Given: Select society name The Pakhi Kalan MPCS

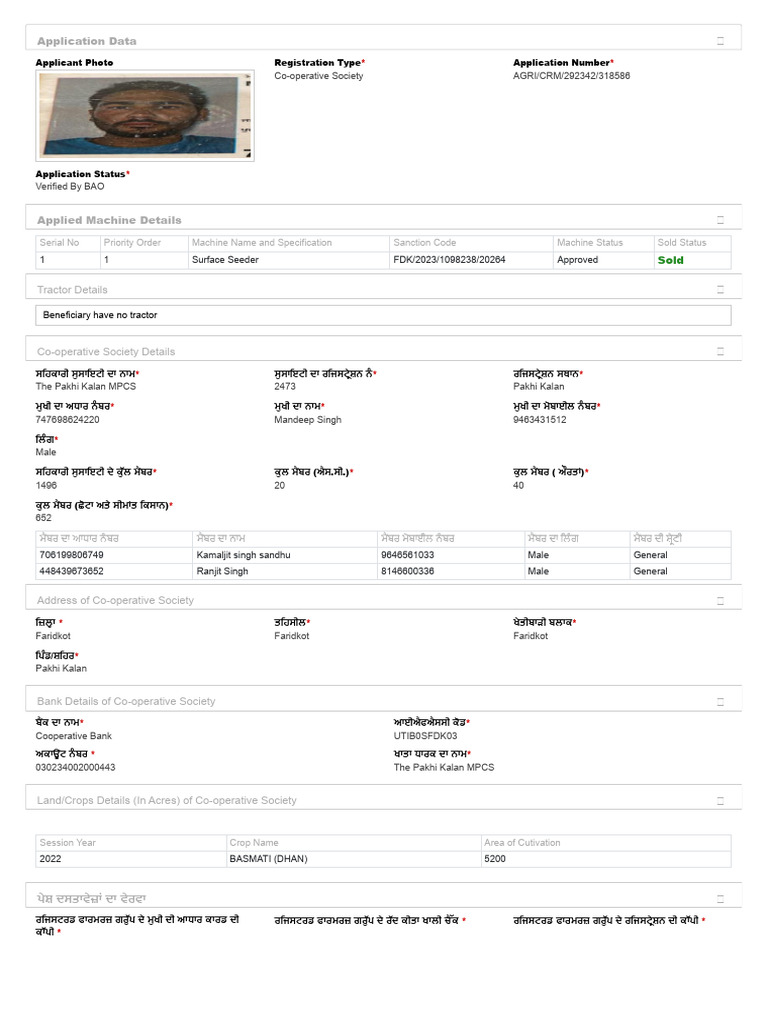Looking at the screenshot, I should [x=86, y=387].
